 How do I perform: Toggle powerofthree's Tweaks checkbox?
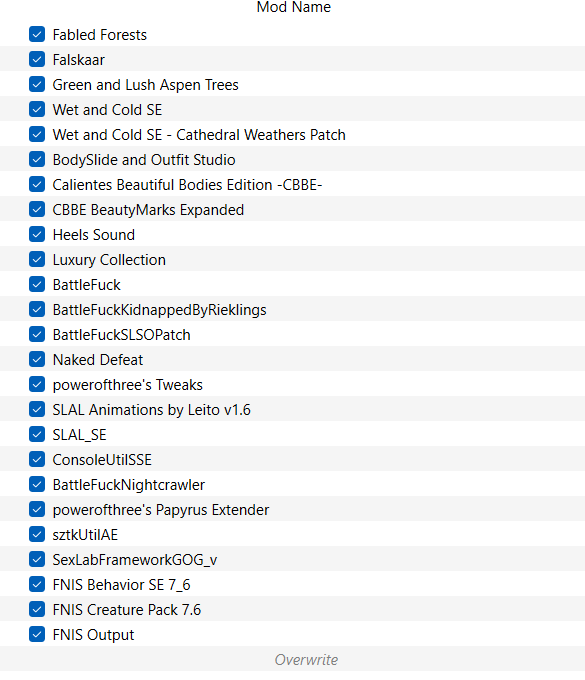click(37, 385)
